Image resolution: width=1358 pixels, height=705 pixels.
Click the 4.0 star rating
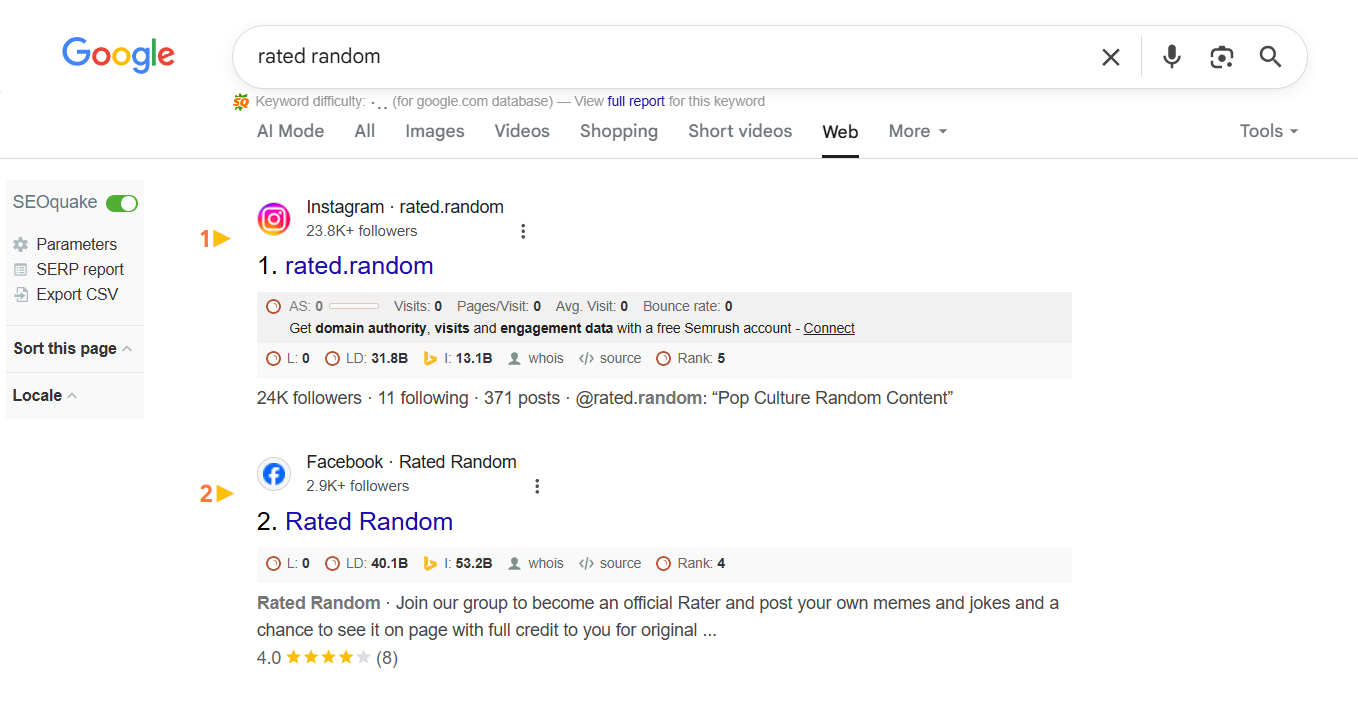328,658
